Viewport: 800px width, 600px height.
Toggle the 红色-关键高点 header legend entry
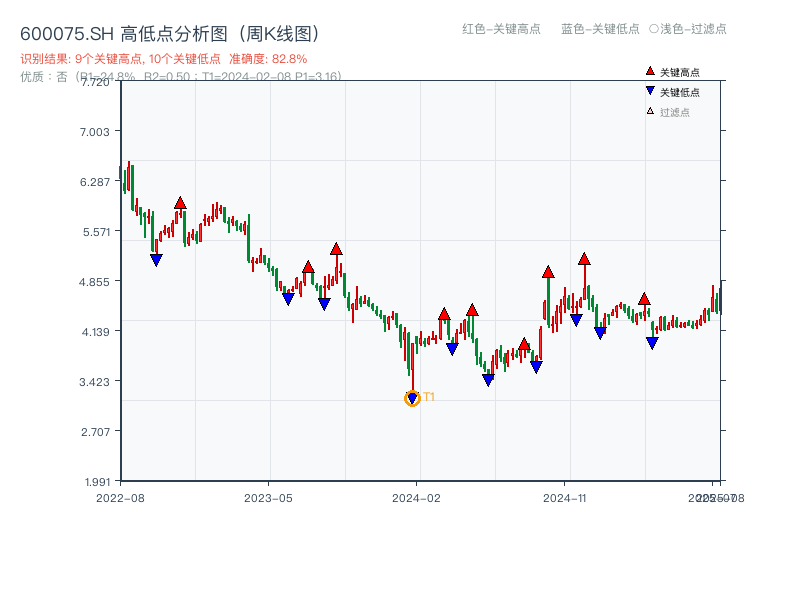click(x=500, y=29)
